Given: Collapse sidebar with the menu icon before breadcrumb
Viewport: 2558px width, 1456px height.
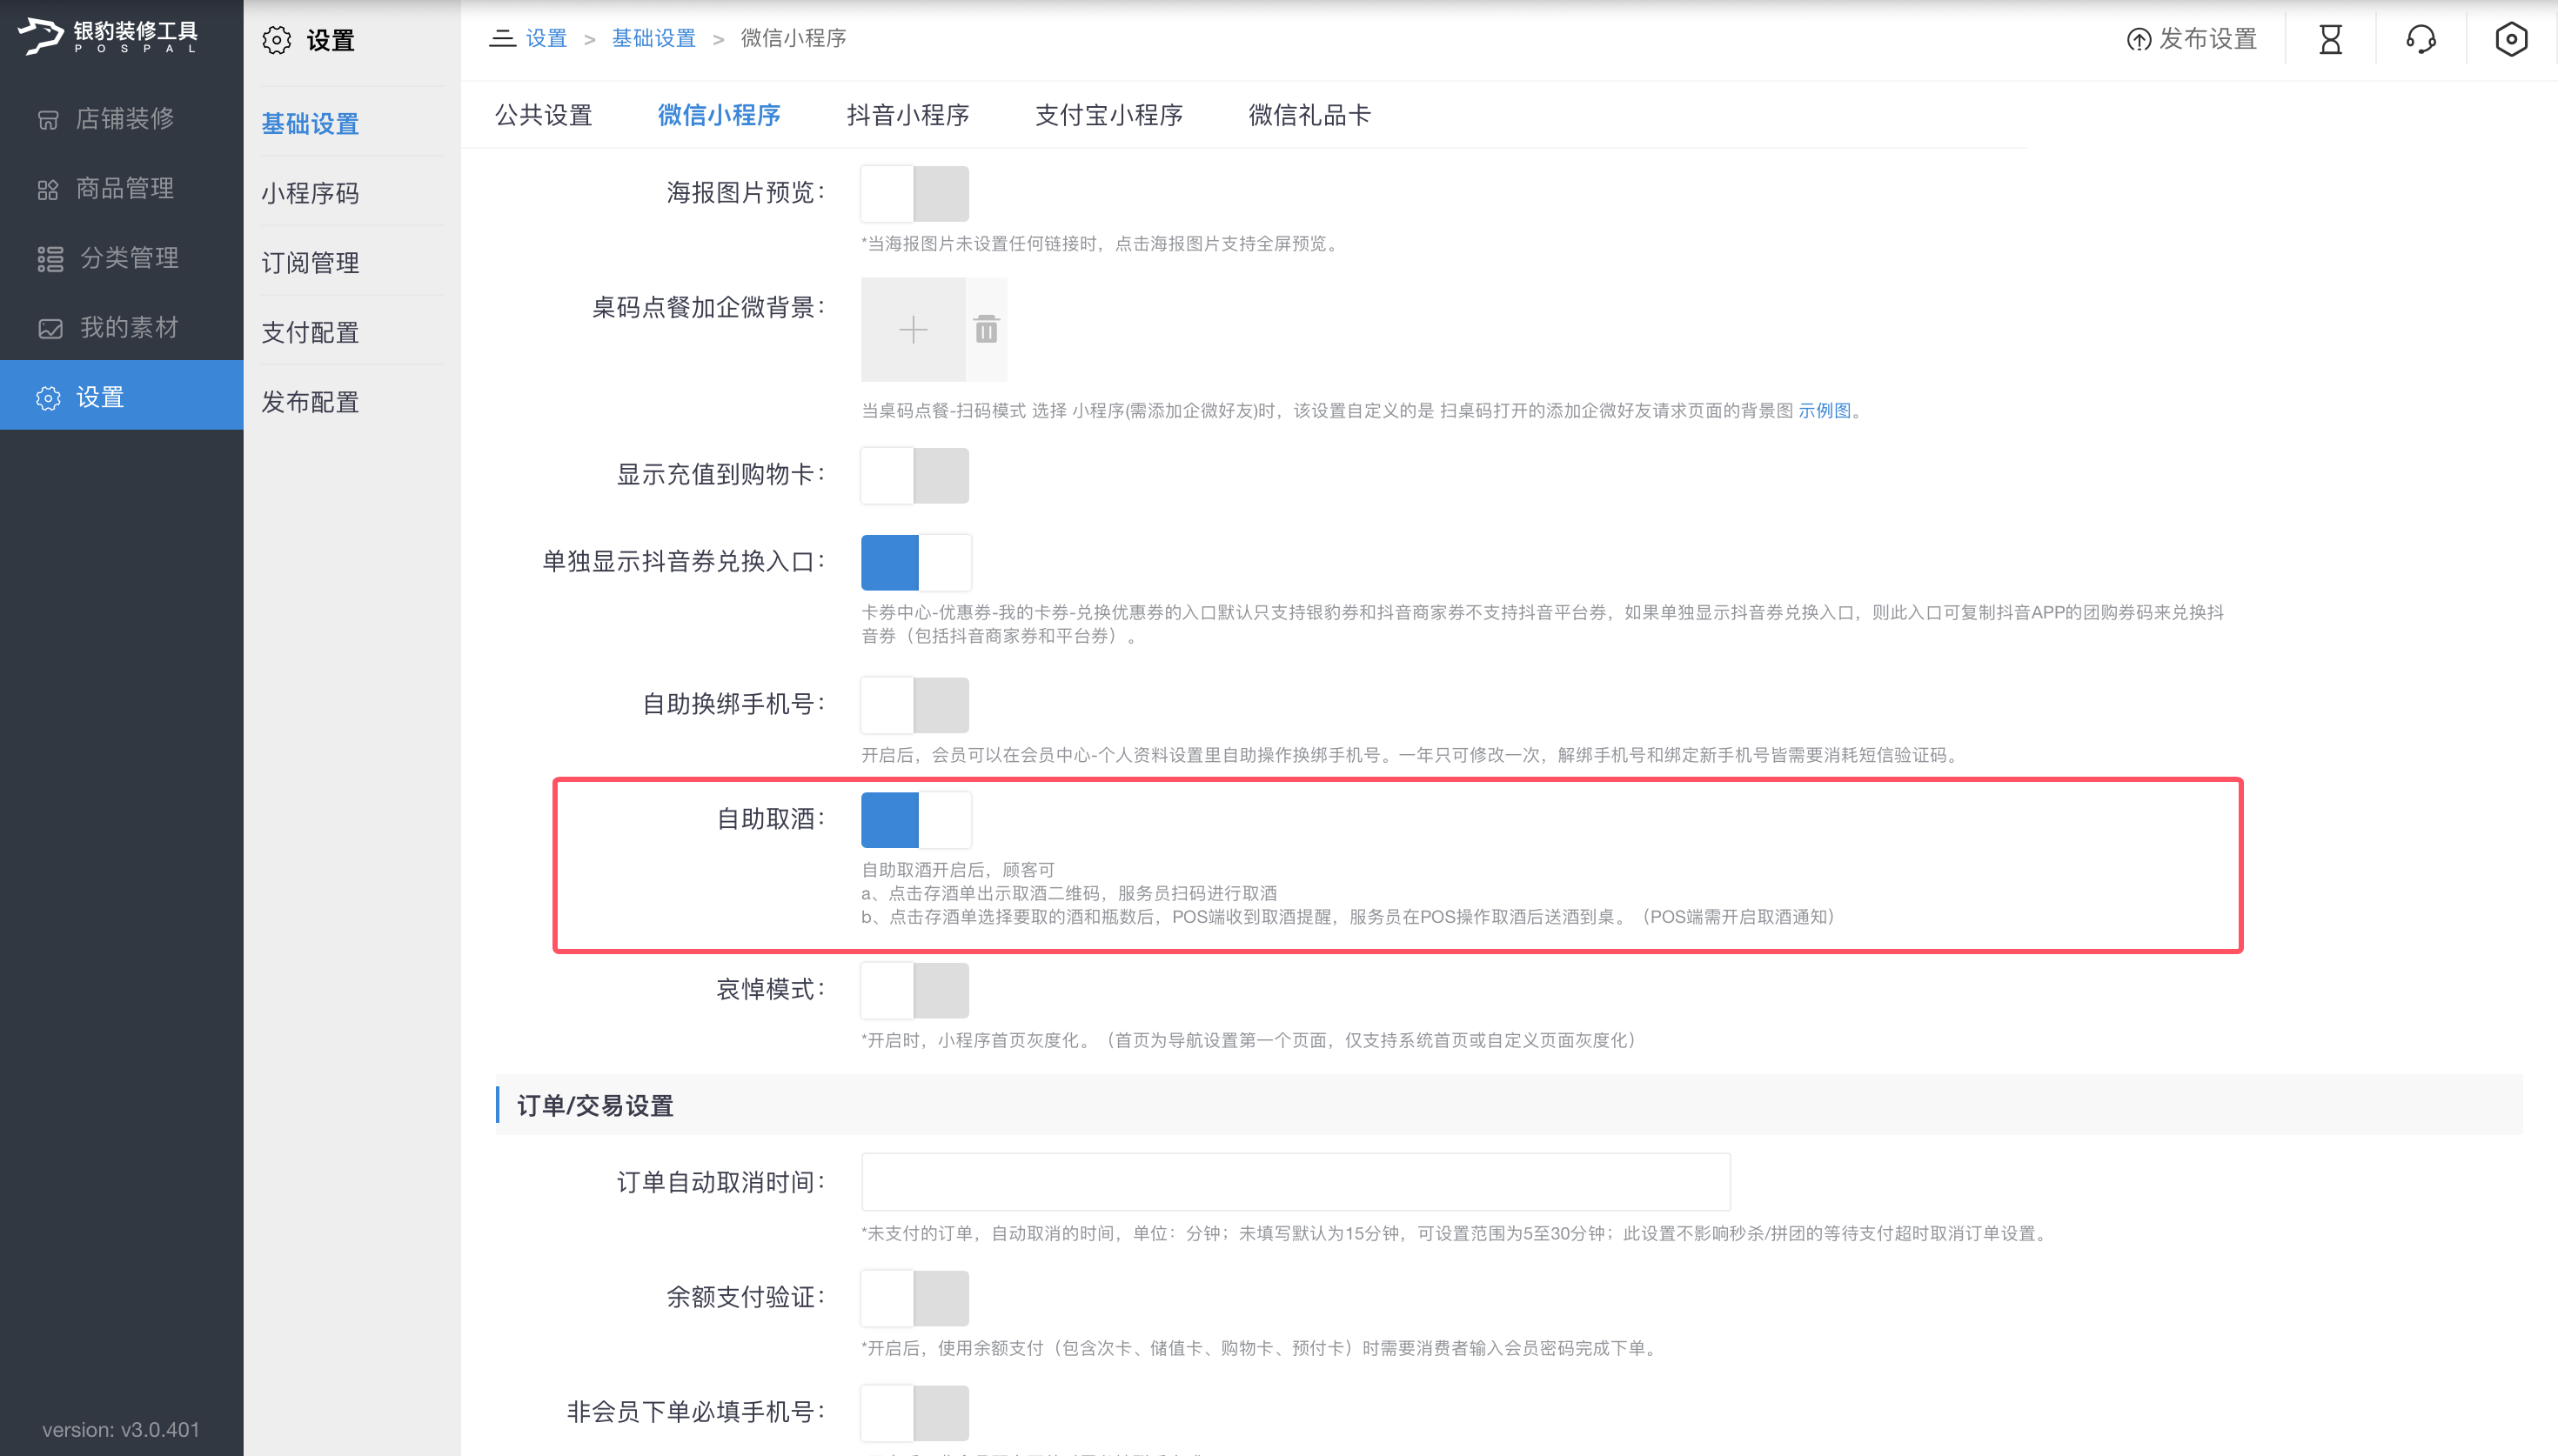Looking at the screenshot, I should (502, 38).
